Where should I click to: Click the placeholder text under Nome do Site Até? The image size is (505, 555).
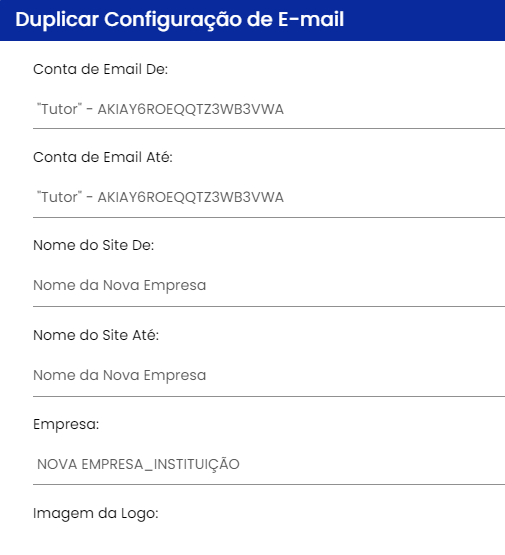click(x=120, y=375)
